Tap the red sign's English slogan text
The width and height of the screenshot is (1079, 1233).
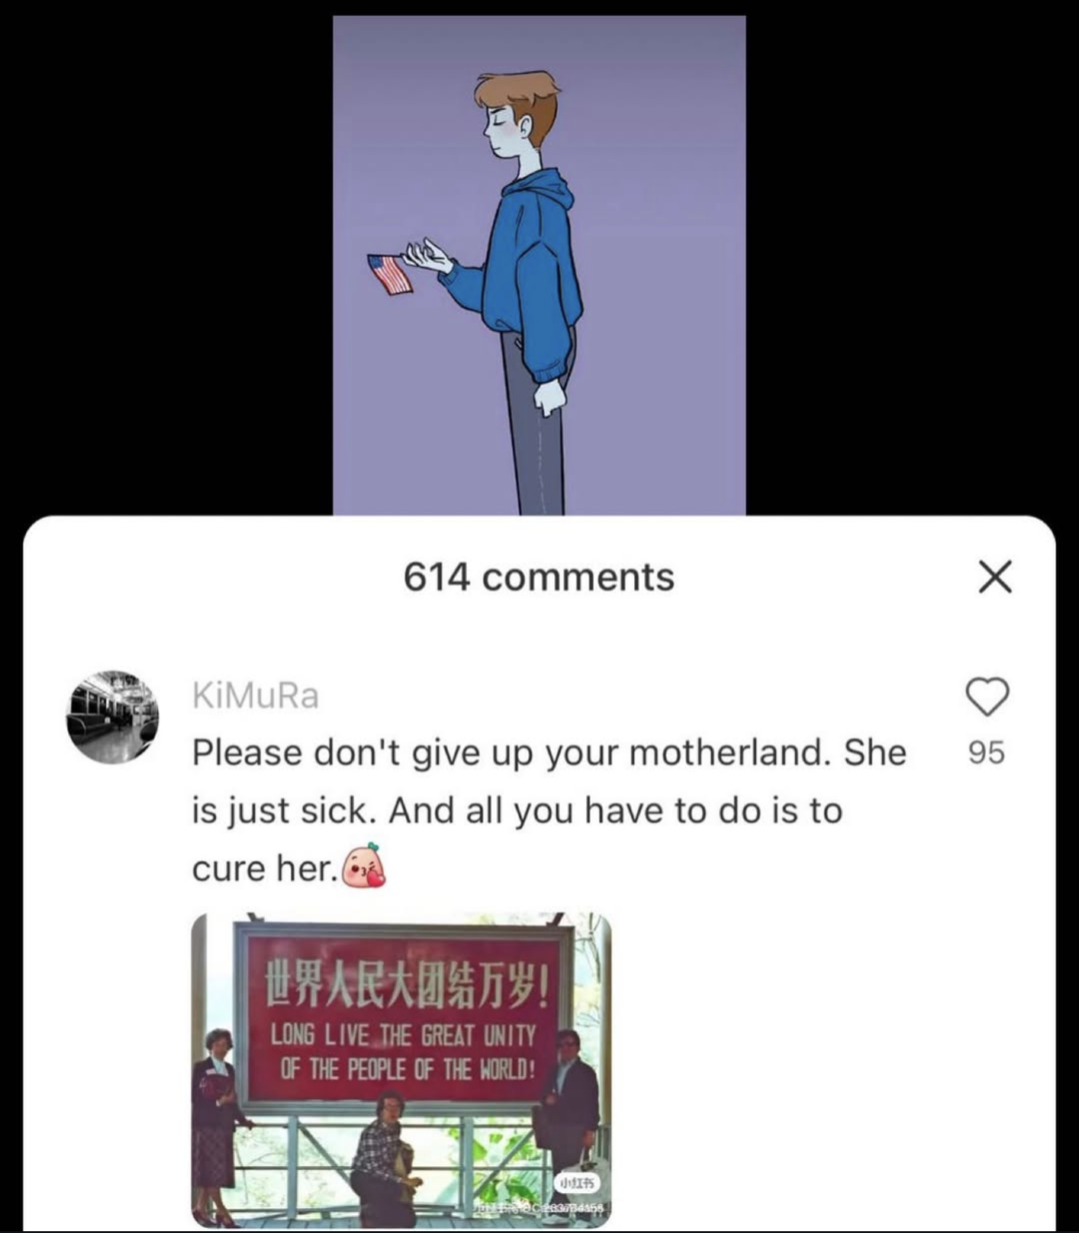point(404,1052)
